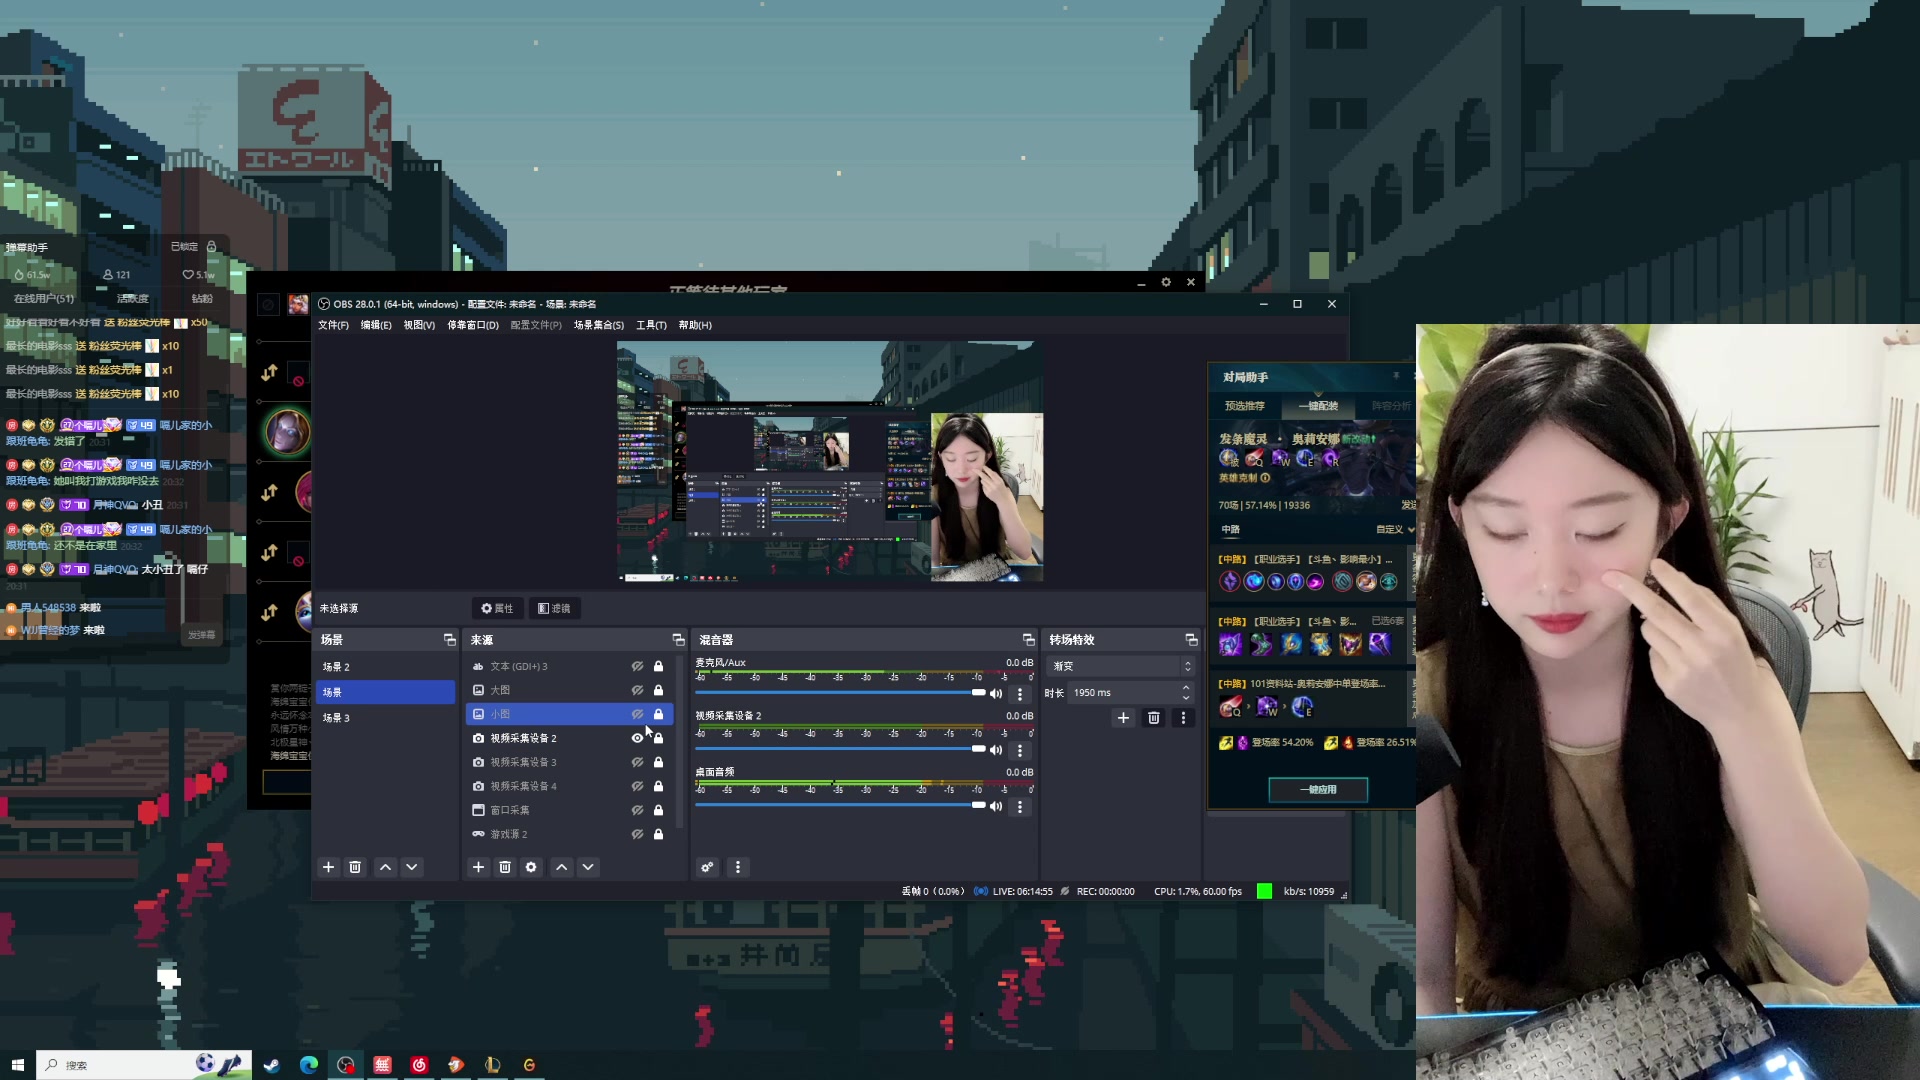Adjust 视频采集设备 2 volume slider
This screenshot has height=1080, width=1920.
click(841, 749)
